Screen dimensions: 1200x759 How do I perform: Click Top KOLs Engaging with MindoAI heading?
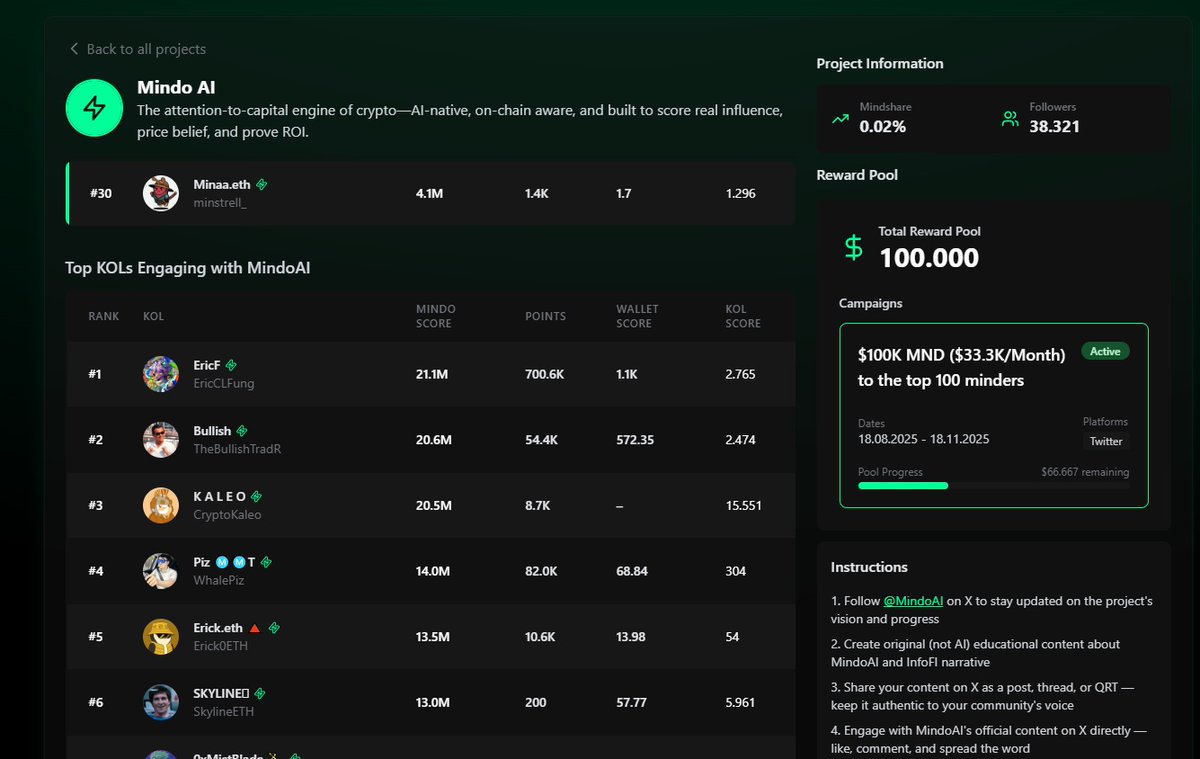point(188,268)
